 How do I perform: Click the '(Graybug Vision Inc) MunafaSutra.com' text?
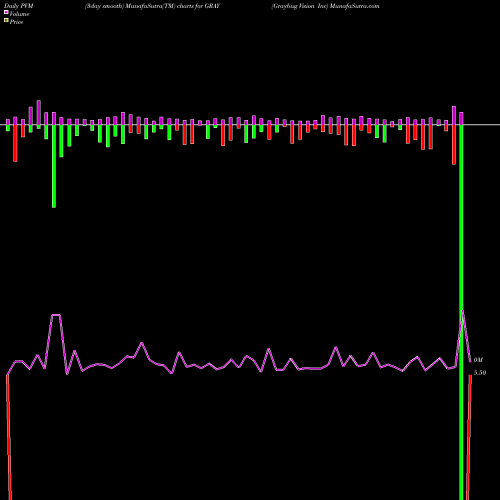click(x=325, y=6)
